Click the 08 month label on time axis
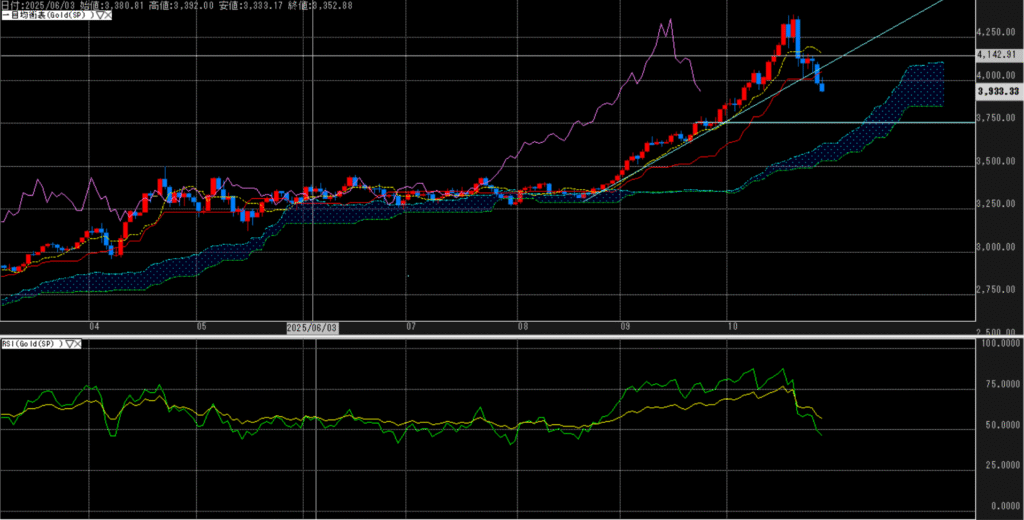 point(522,327)
